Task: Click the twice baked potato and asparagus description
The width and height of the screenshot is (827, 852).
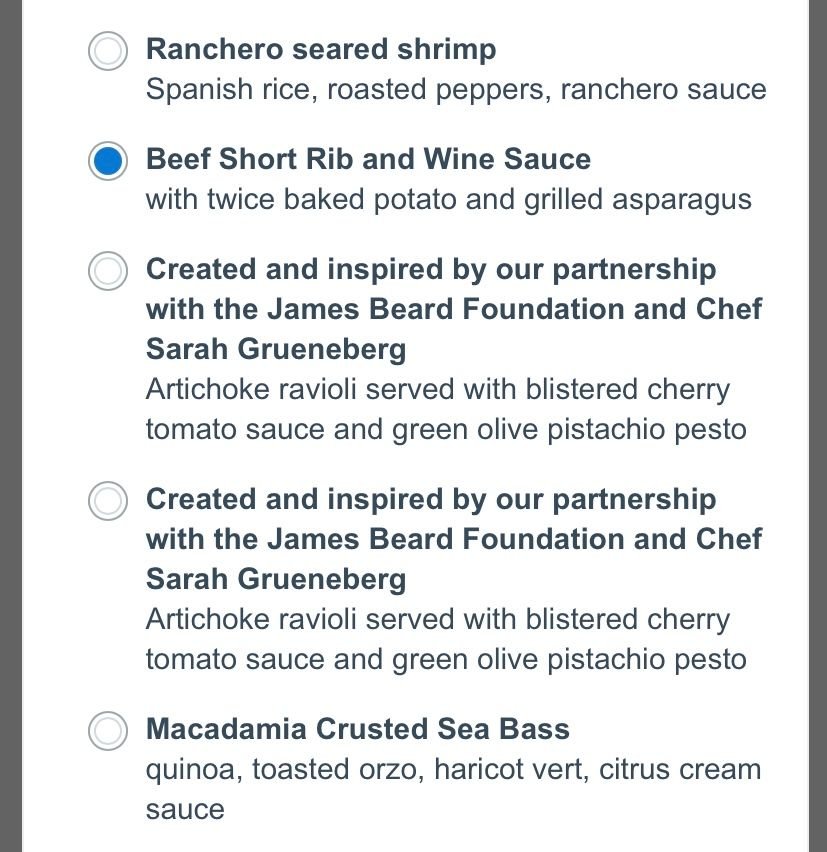Action: pos(448,200)
